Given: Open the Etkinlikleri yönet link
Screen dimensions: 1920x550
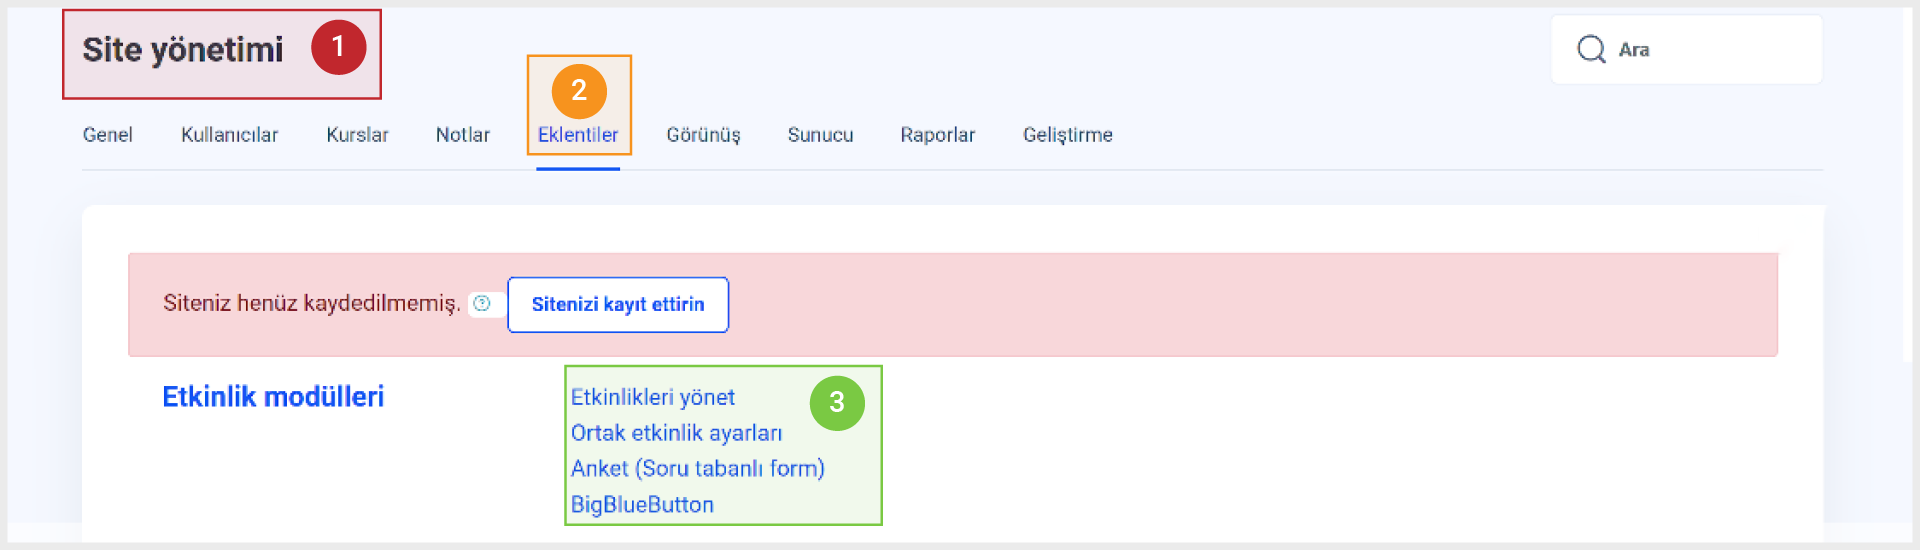Looking at the screenshot, I should click(x=653, y=397).
